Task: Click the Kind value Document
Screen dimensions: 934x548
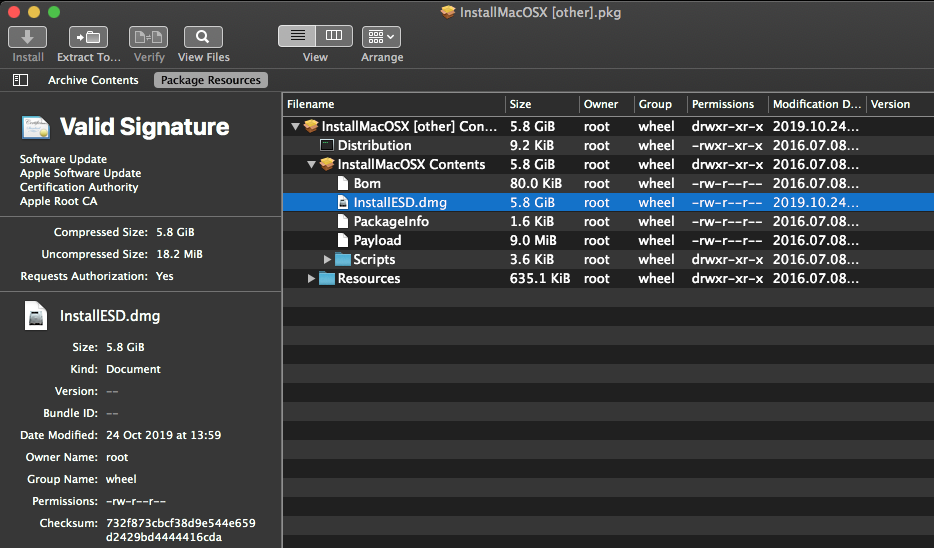Action: pyautogui.click(x=133, y=369)
